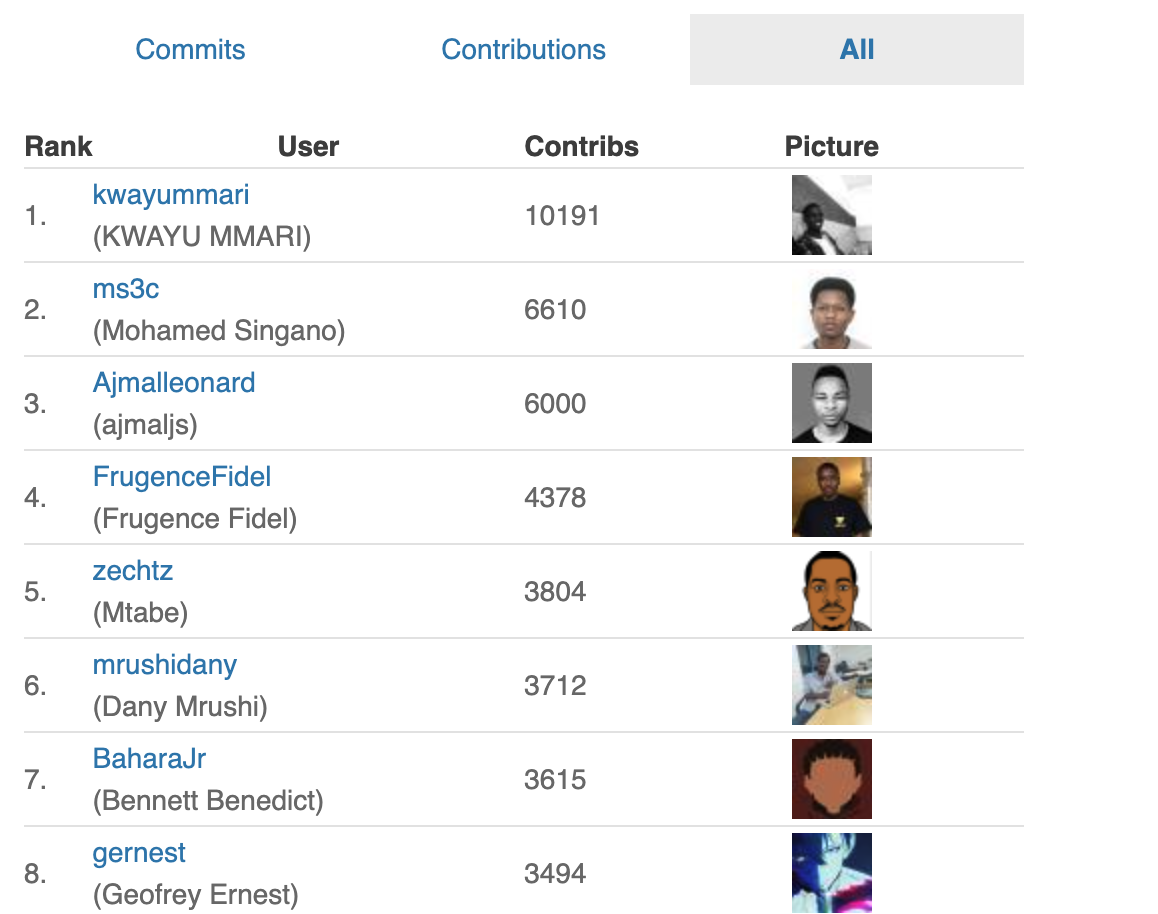The image size is (1158, 914).
Task: Click the BaharaJr username link
Action: [149, 759]
